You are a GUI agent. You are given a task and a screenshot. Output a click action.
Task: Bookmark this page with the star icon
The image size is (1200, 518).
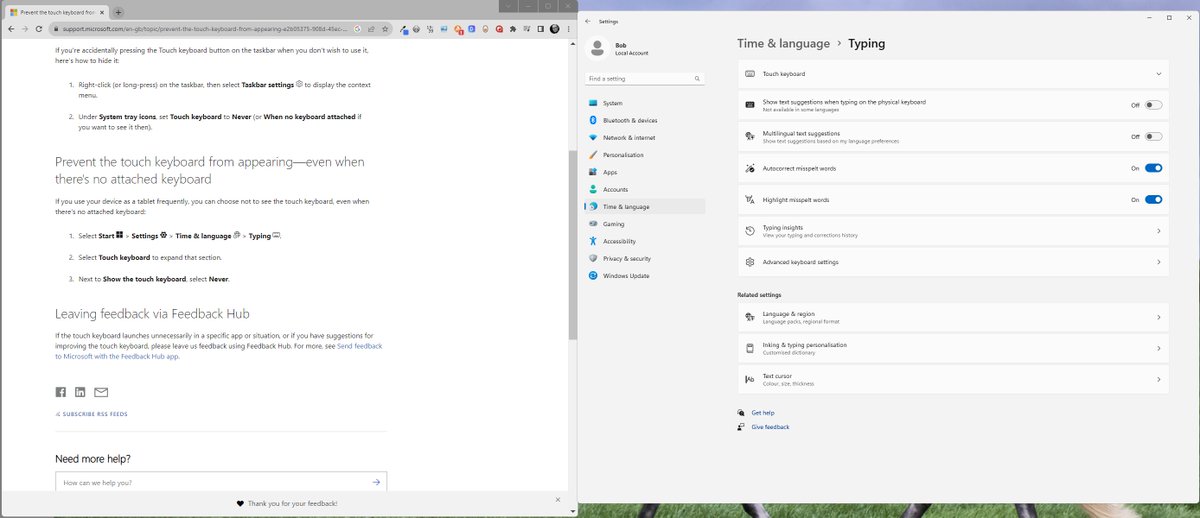[385, 29]
